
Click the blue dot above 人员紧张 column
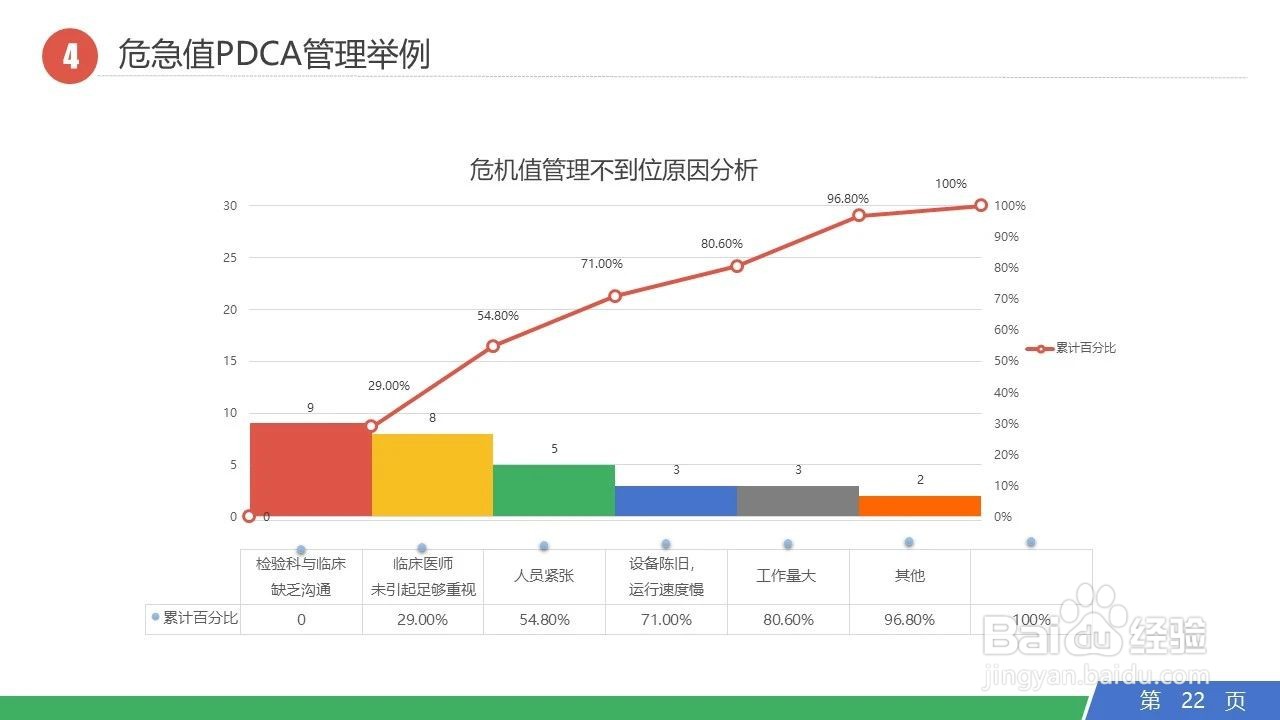click(544, 546)
